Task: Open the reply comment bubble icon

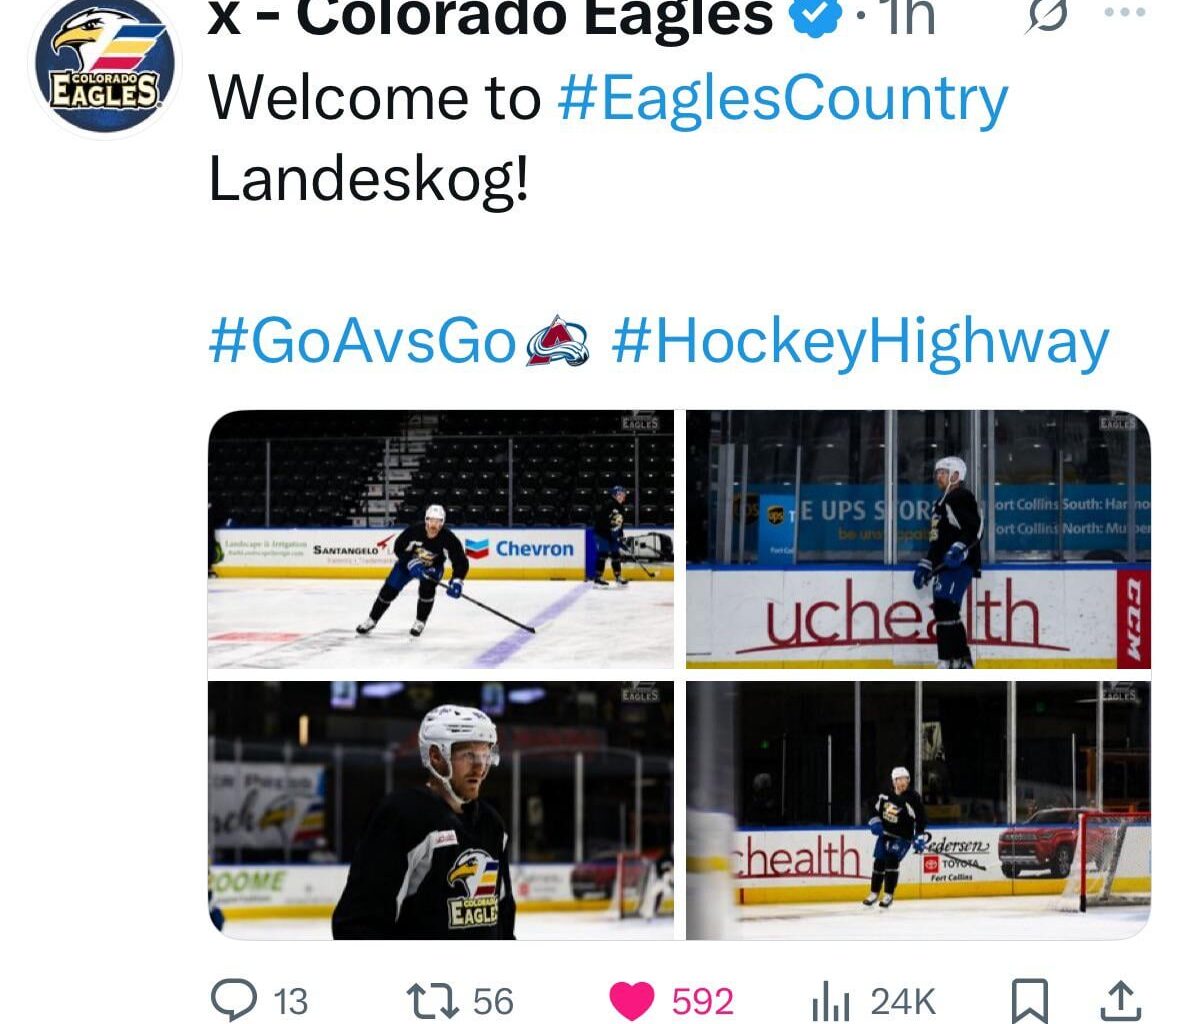Action: [x=234, y=1001]
